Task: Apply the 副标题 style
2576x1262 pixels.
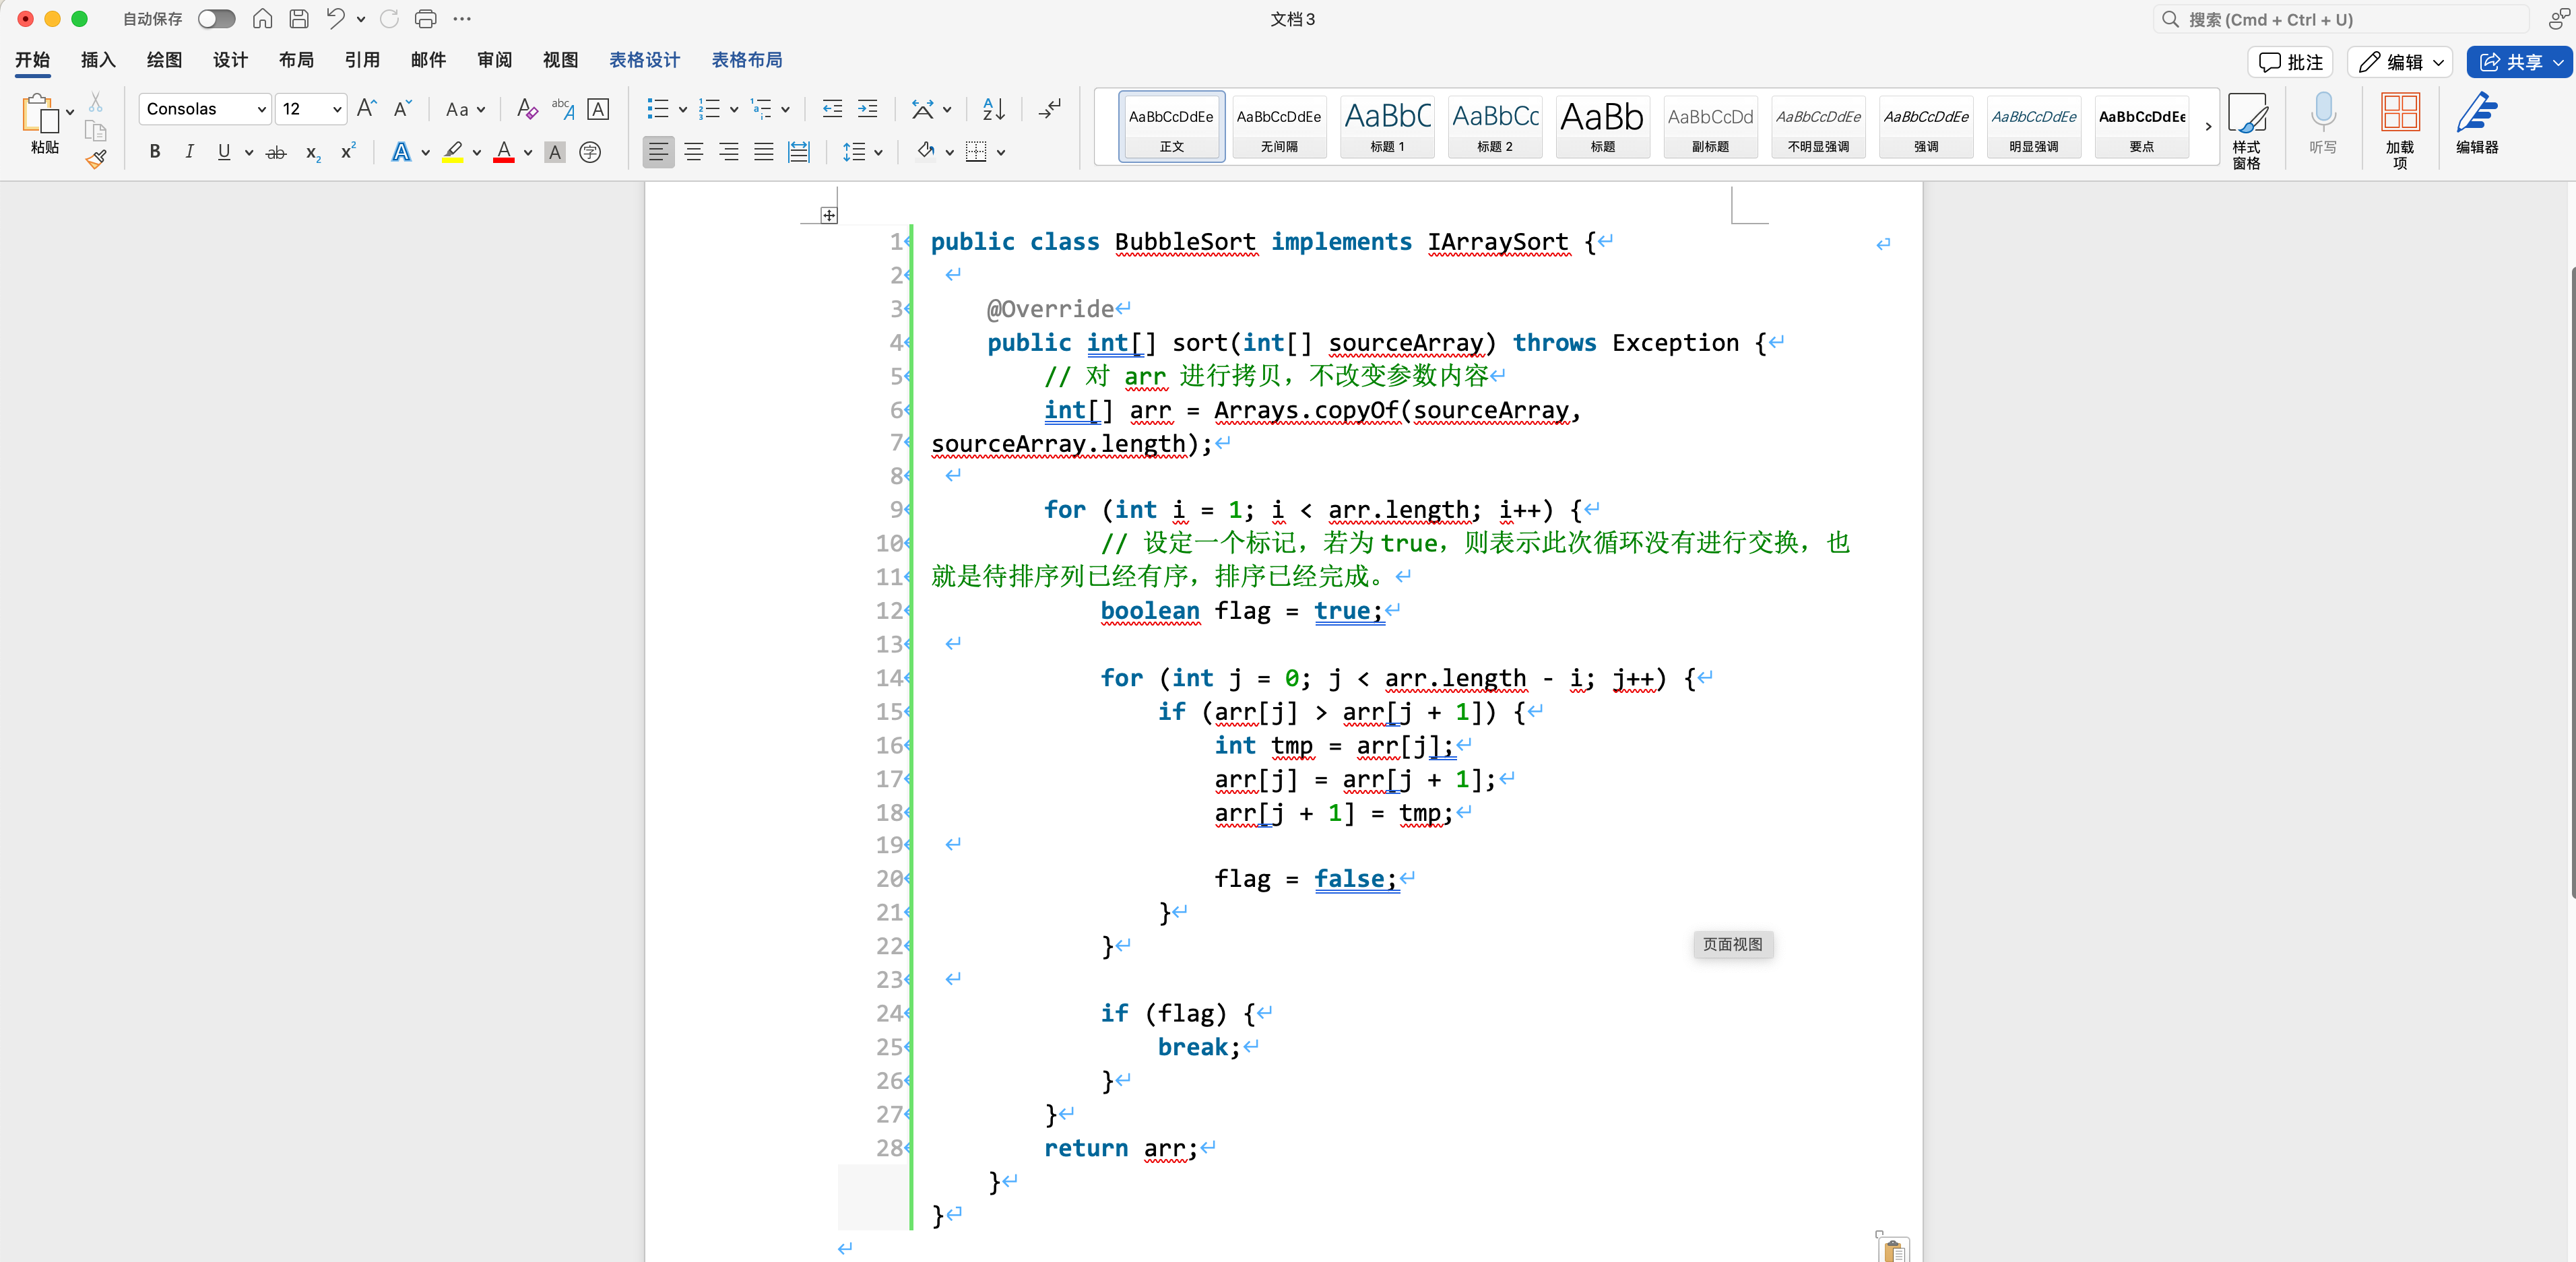Action: click(x=1710, y=127)
